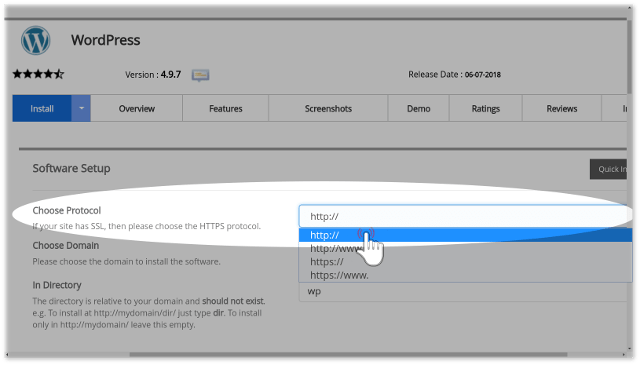
Task: Click the blue Install button
Action: (42, 109)
